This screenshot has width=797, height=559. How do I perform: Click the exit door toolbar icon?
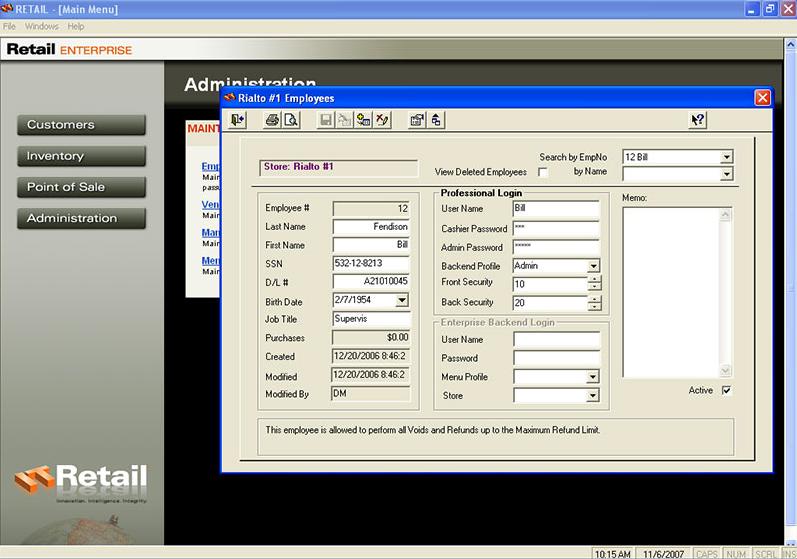click(237, 120)
